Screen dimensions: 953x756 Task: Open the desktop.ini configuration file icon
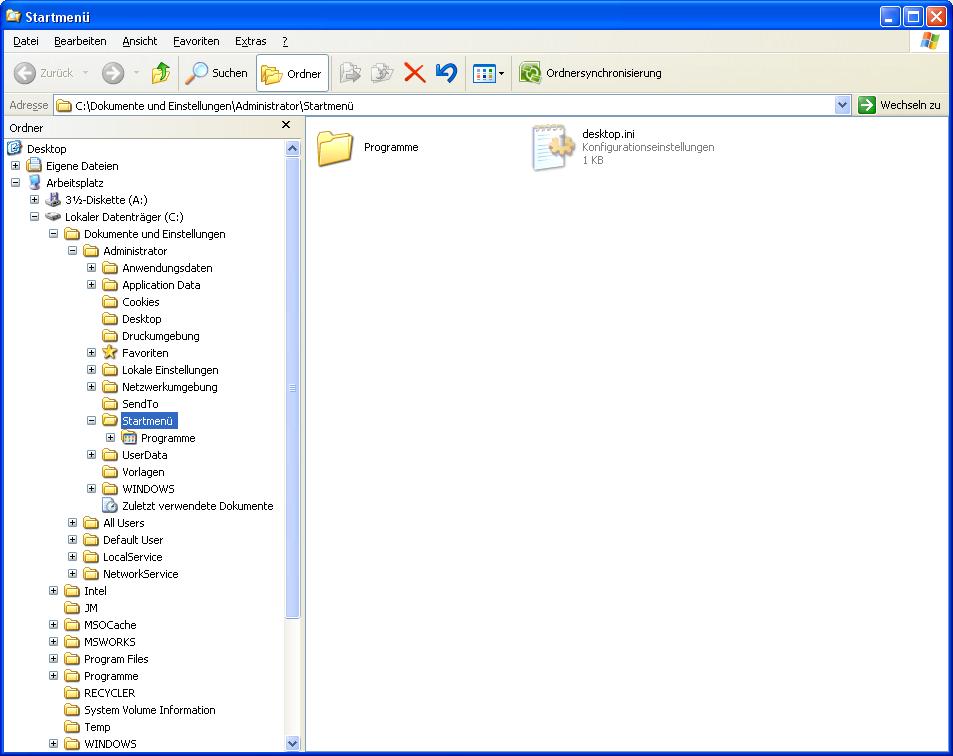pyautogui.click(x=552, y=147)
